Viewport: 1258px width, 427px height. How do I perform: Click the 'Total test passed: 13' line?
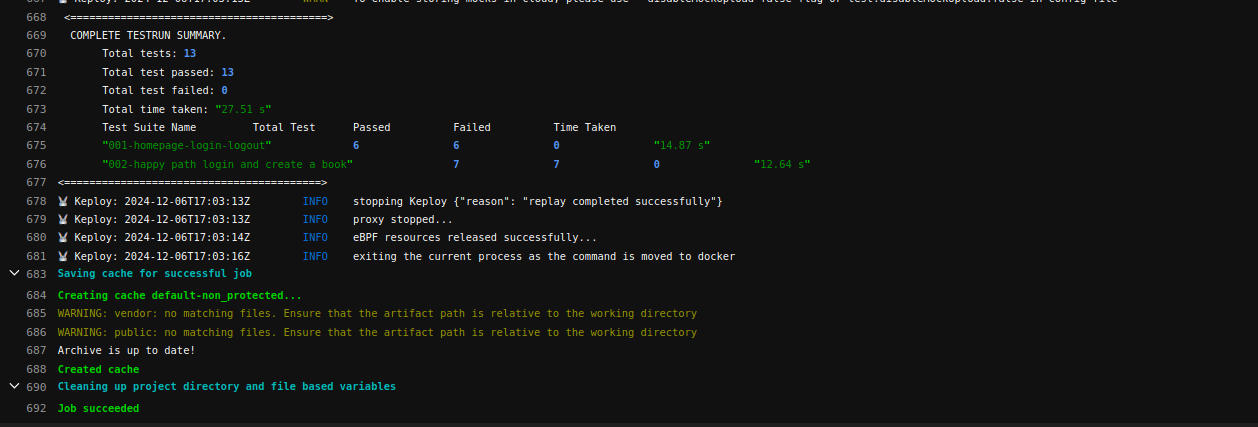coord(168,72)
